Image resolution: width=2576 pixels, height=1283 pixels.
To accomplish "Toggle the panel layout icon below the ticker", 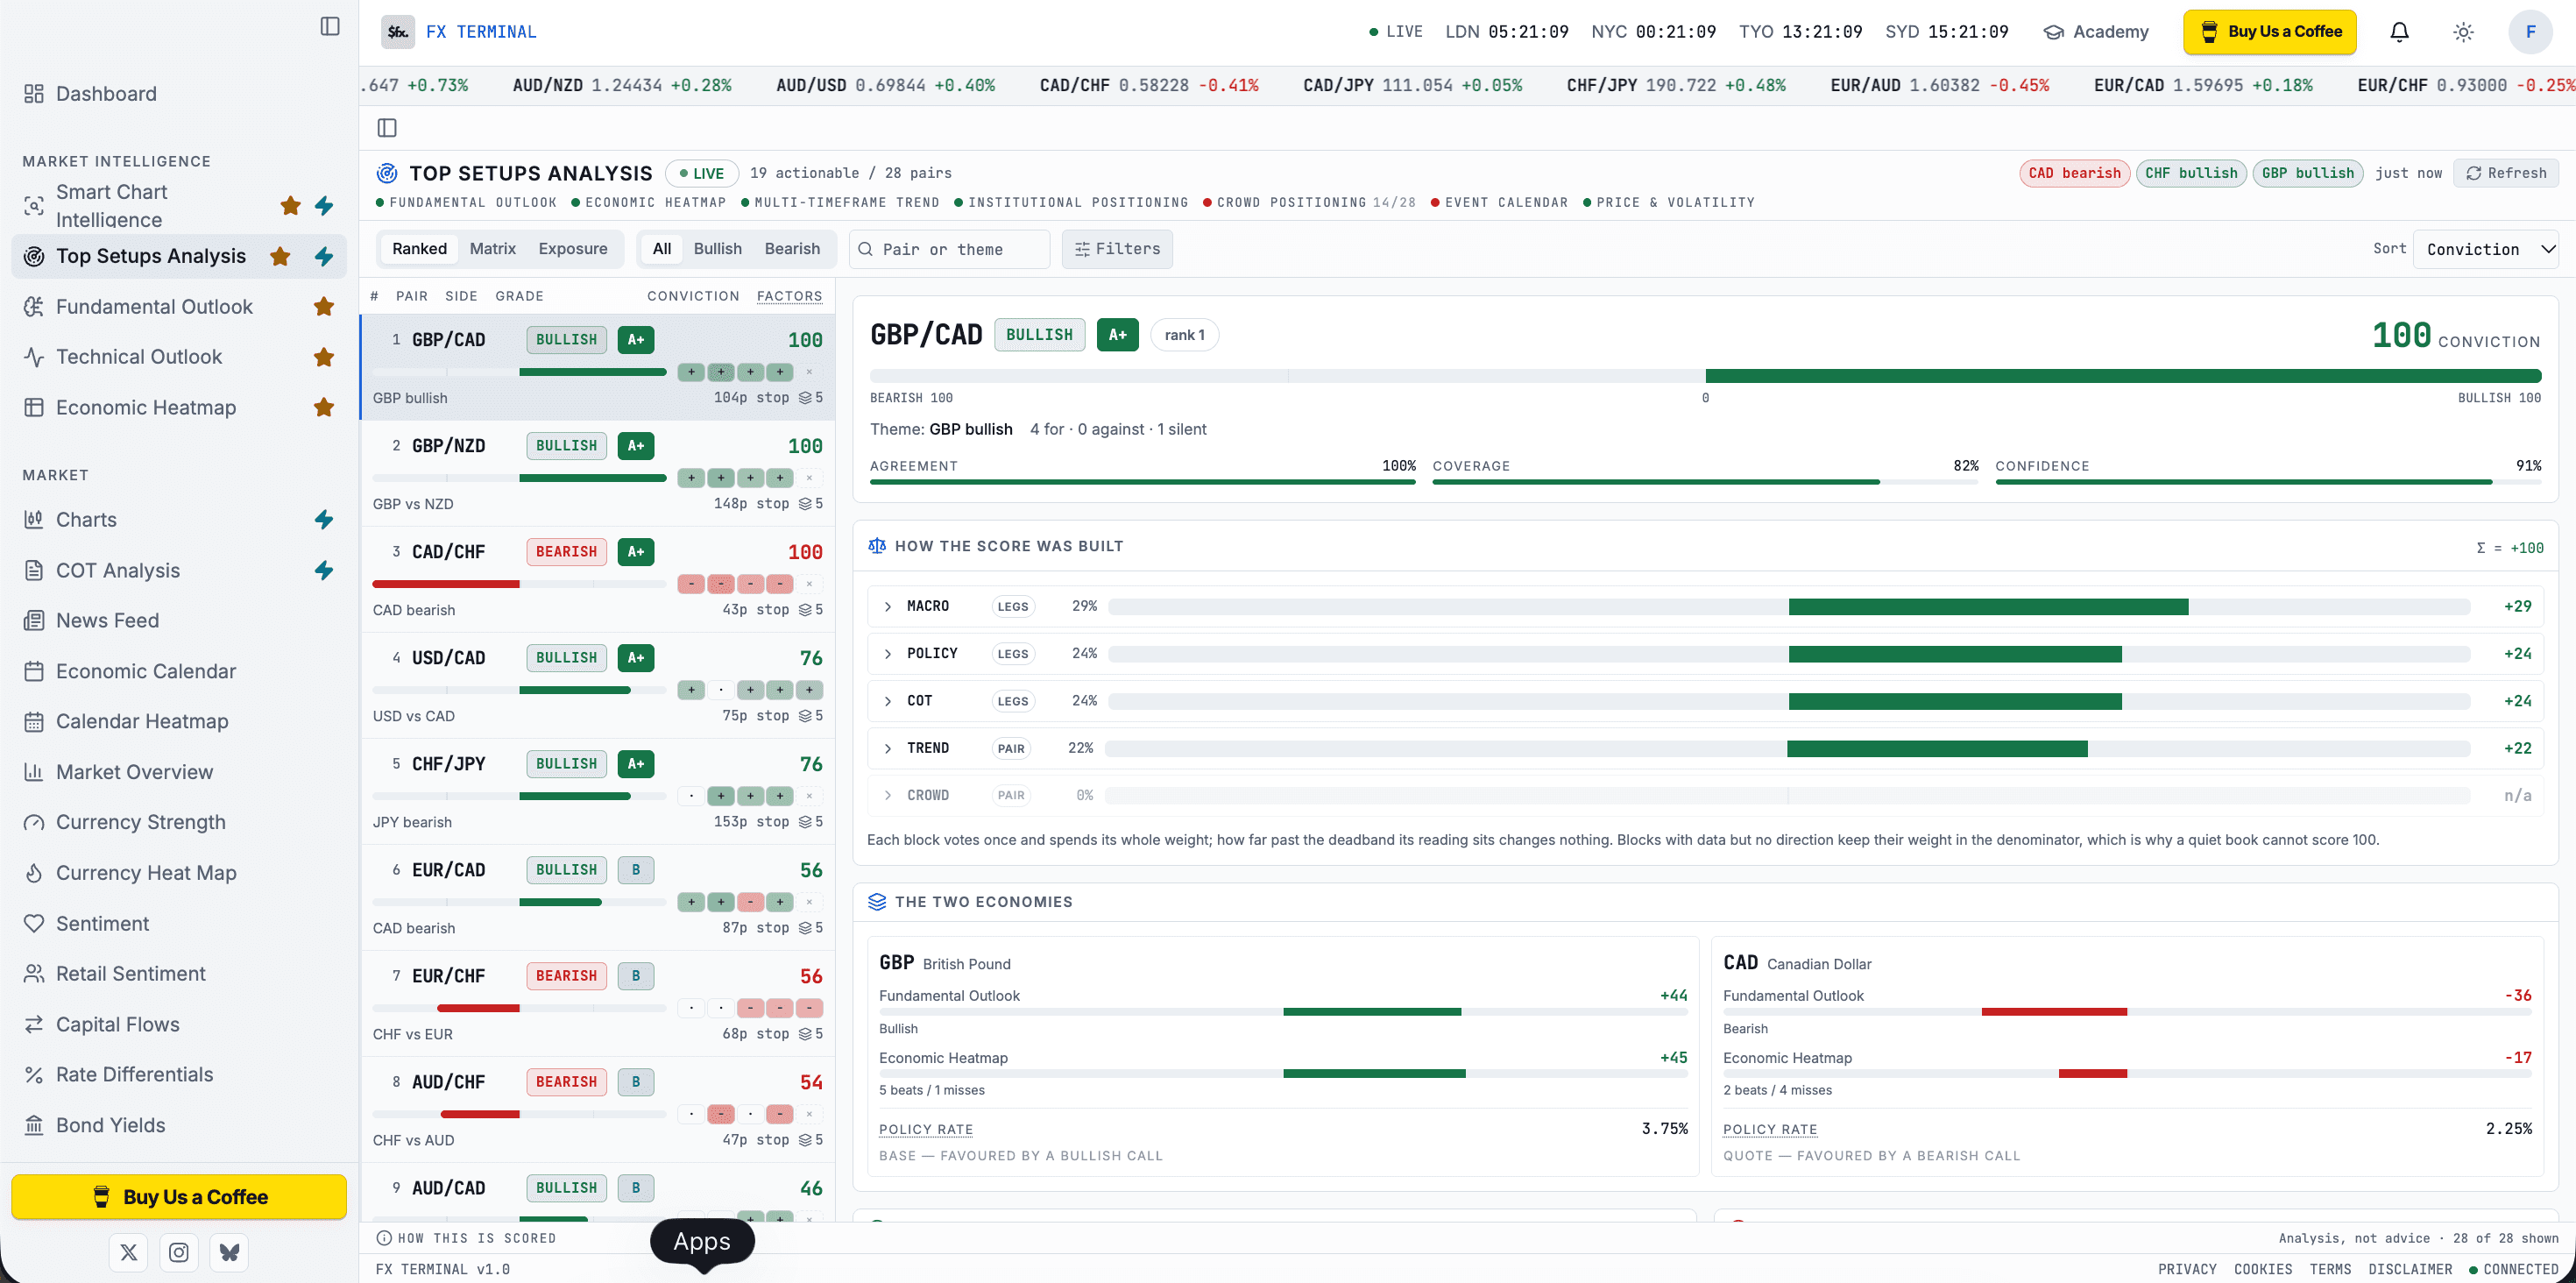I will click(x=387, y=128).
